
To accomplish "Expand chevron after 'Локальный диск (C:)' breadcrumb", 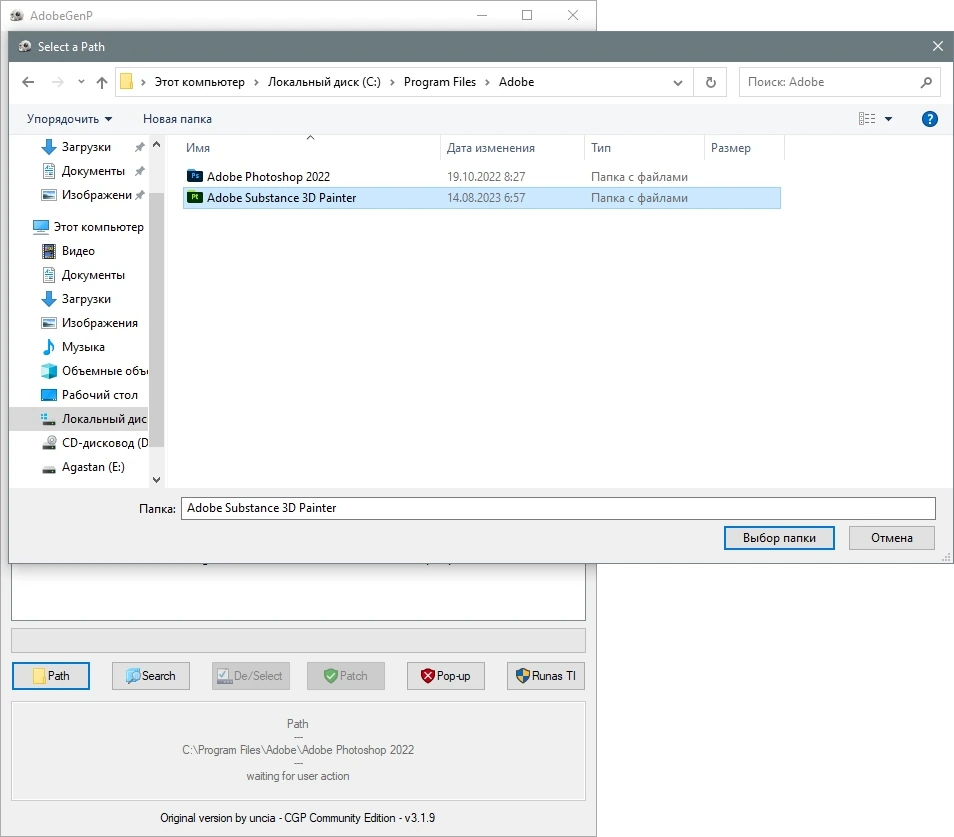I will [x=392, y=82].
